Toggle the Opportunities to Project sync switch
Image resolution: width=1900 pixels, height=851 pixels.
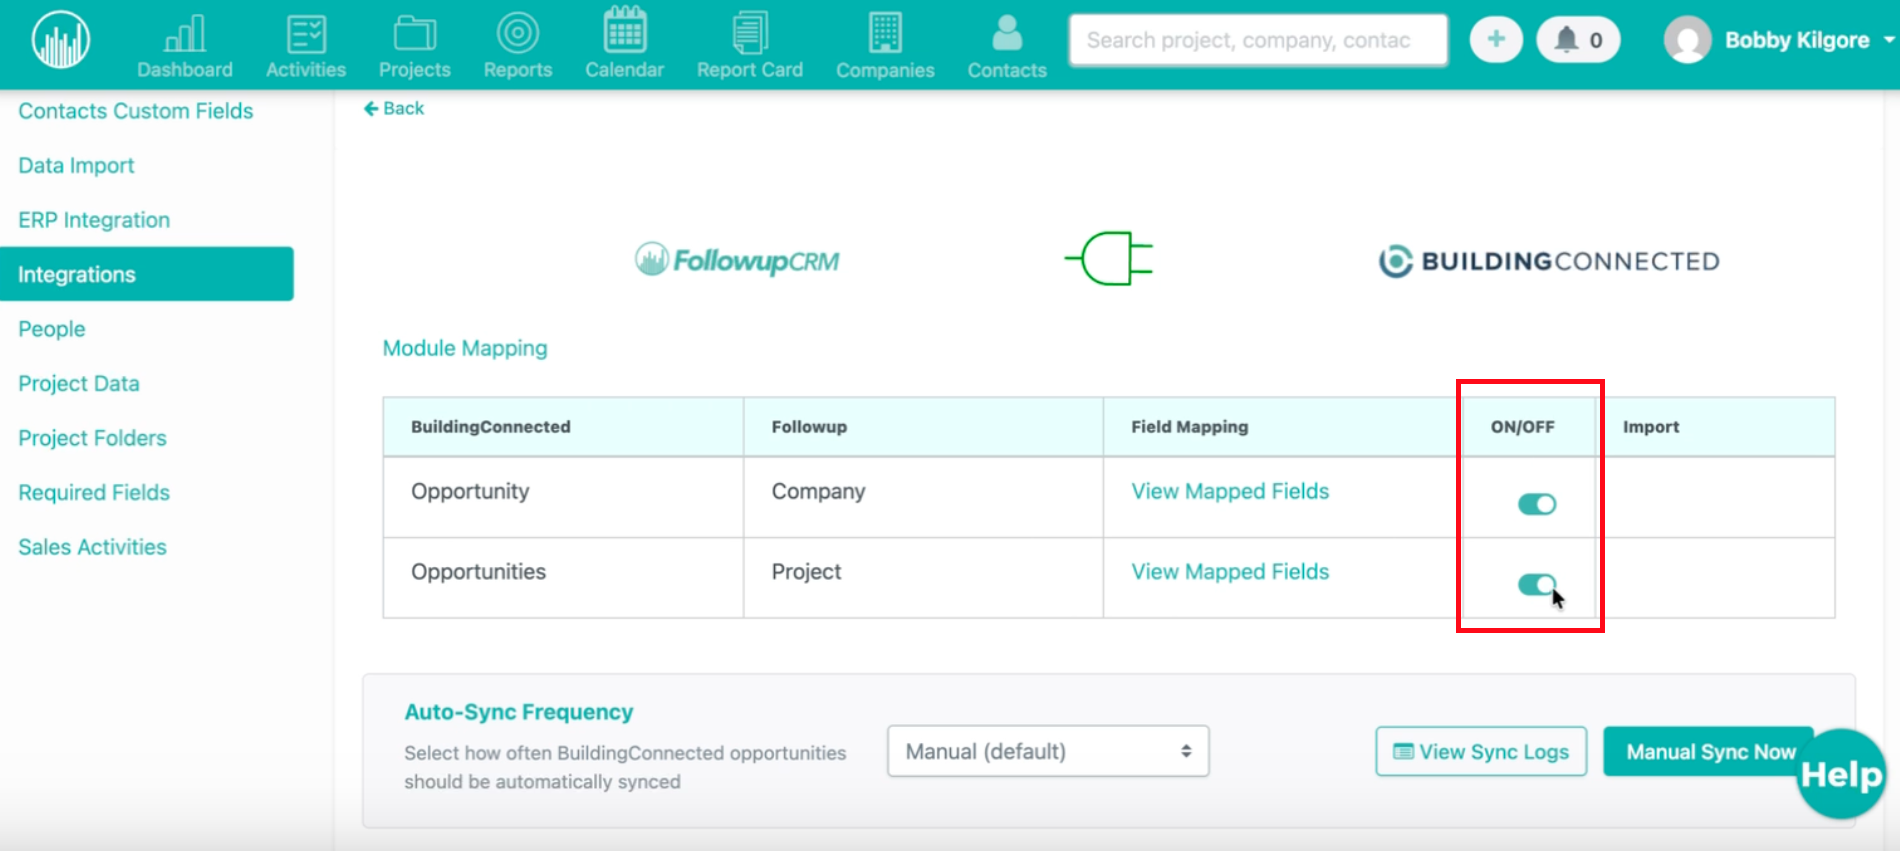tap(1537, 584)
